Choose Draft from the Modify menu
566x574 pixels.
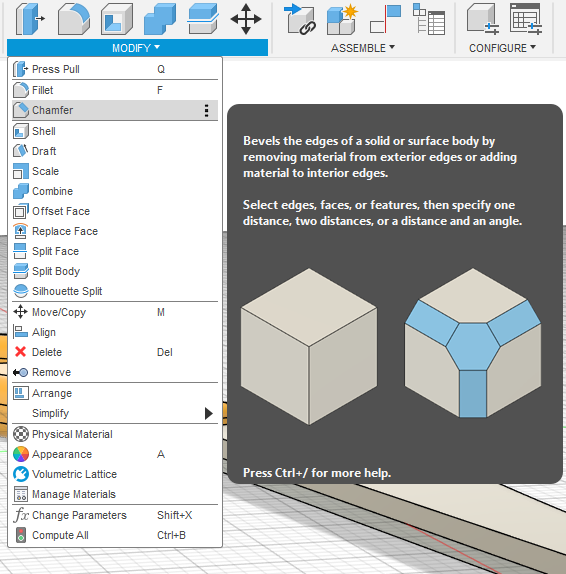click(x=115, y=151)
